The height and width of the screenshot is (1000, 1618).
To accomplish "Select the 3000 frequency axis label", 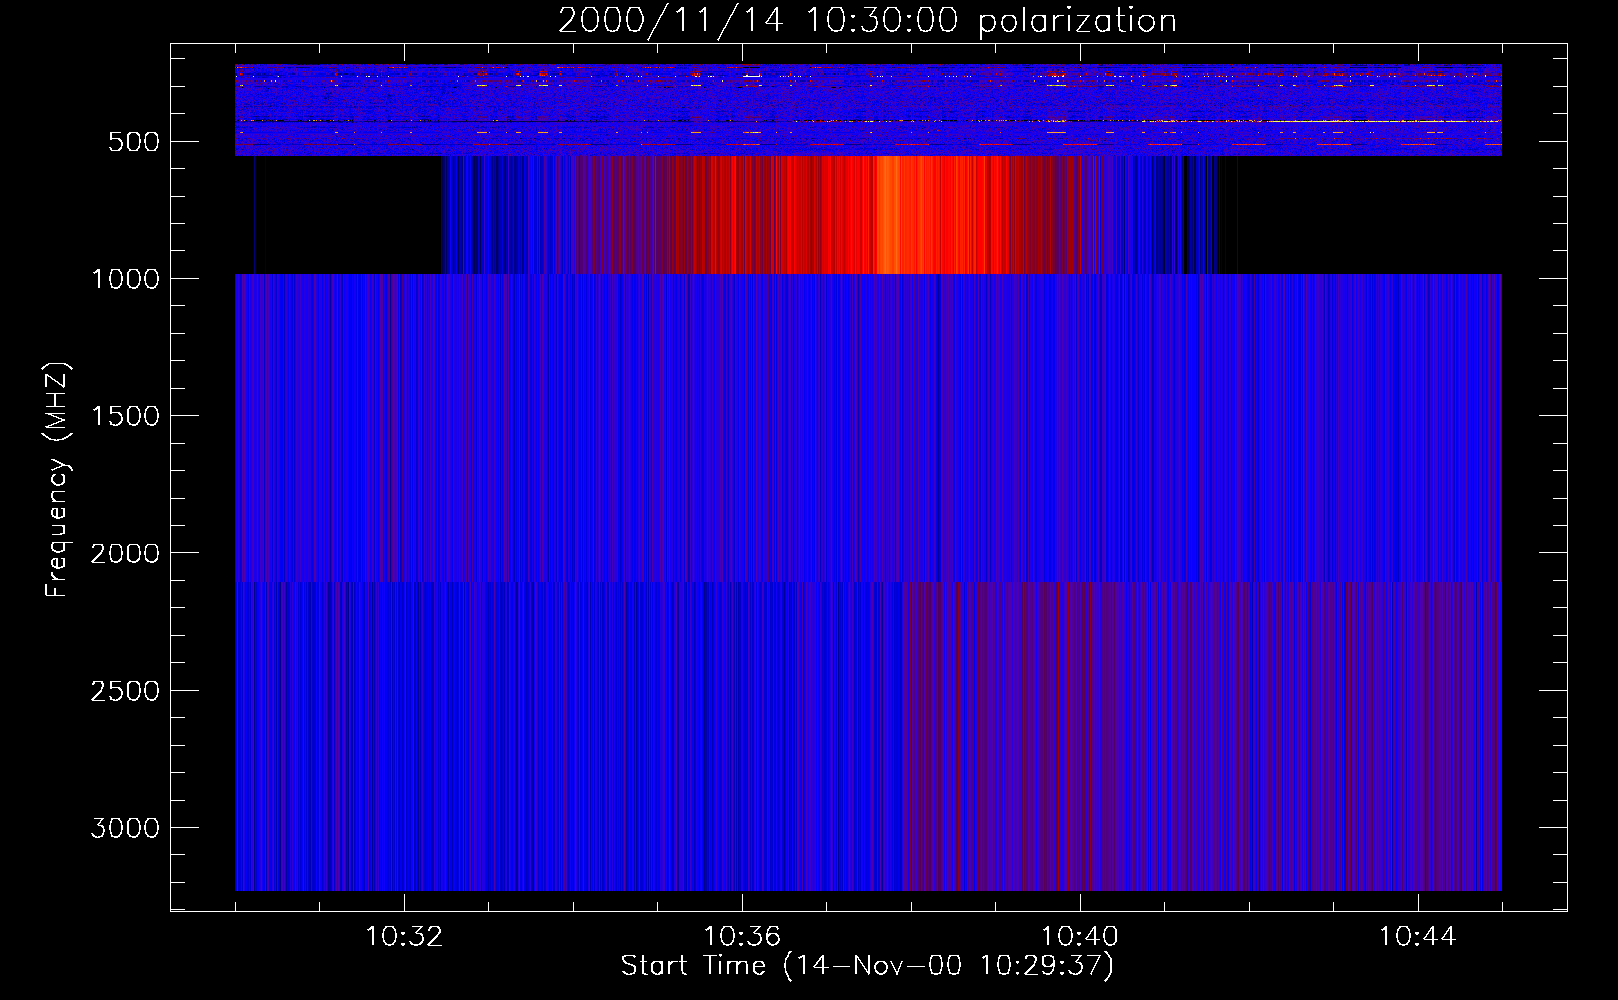I will tap(125, 828).
